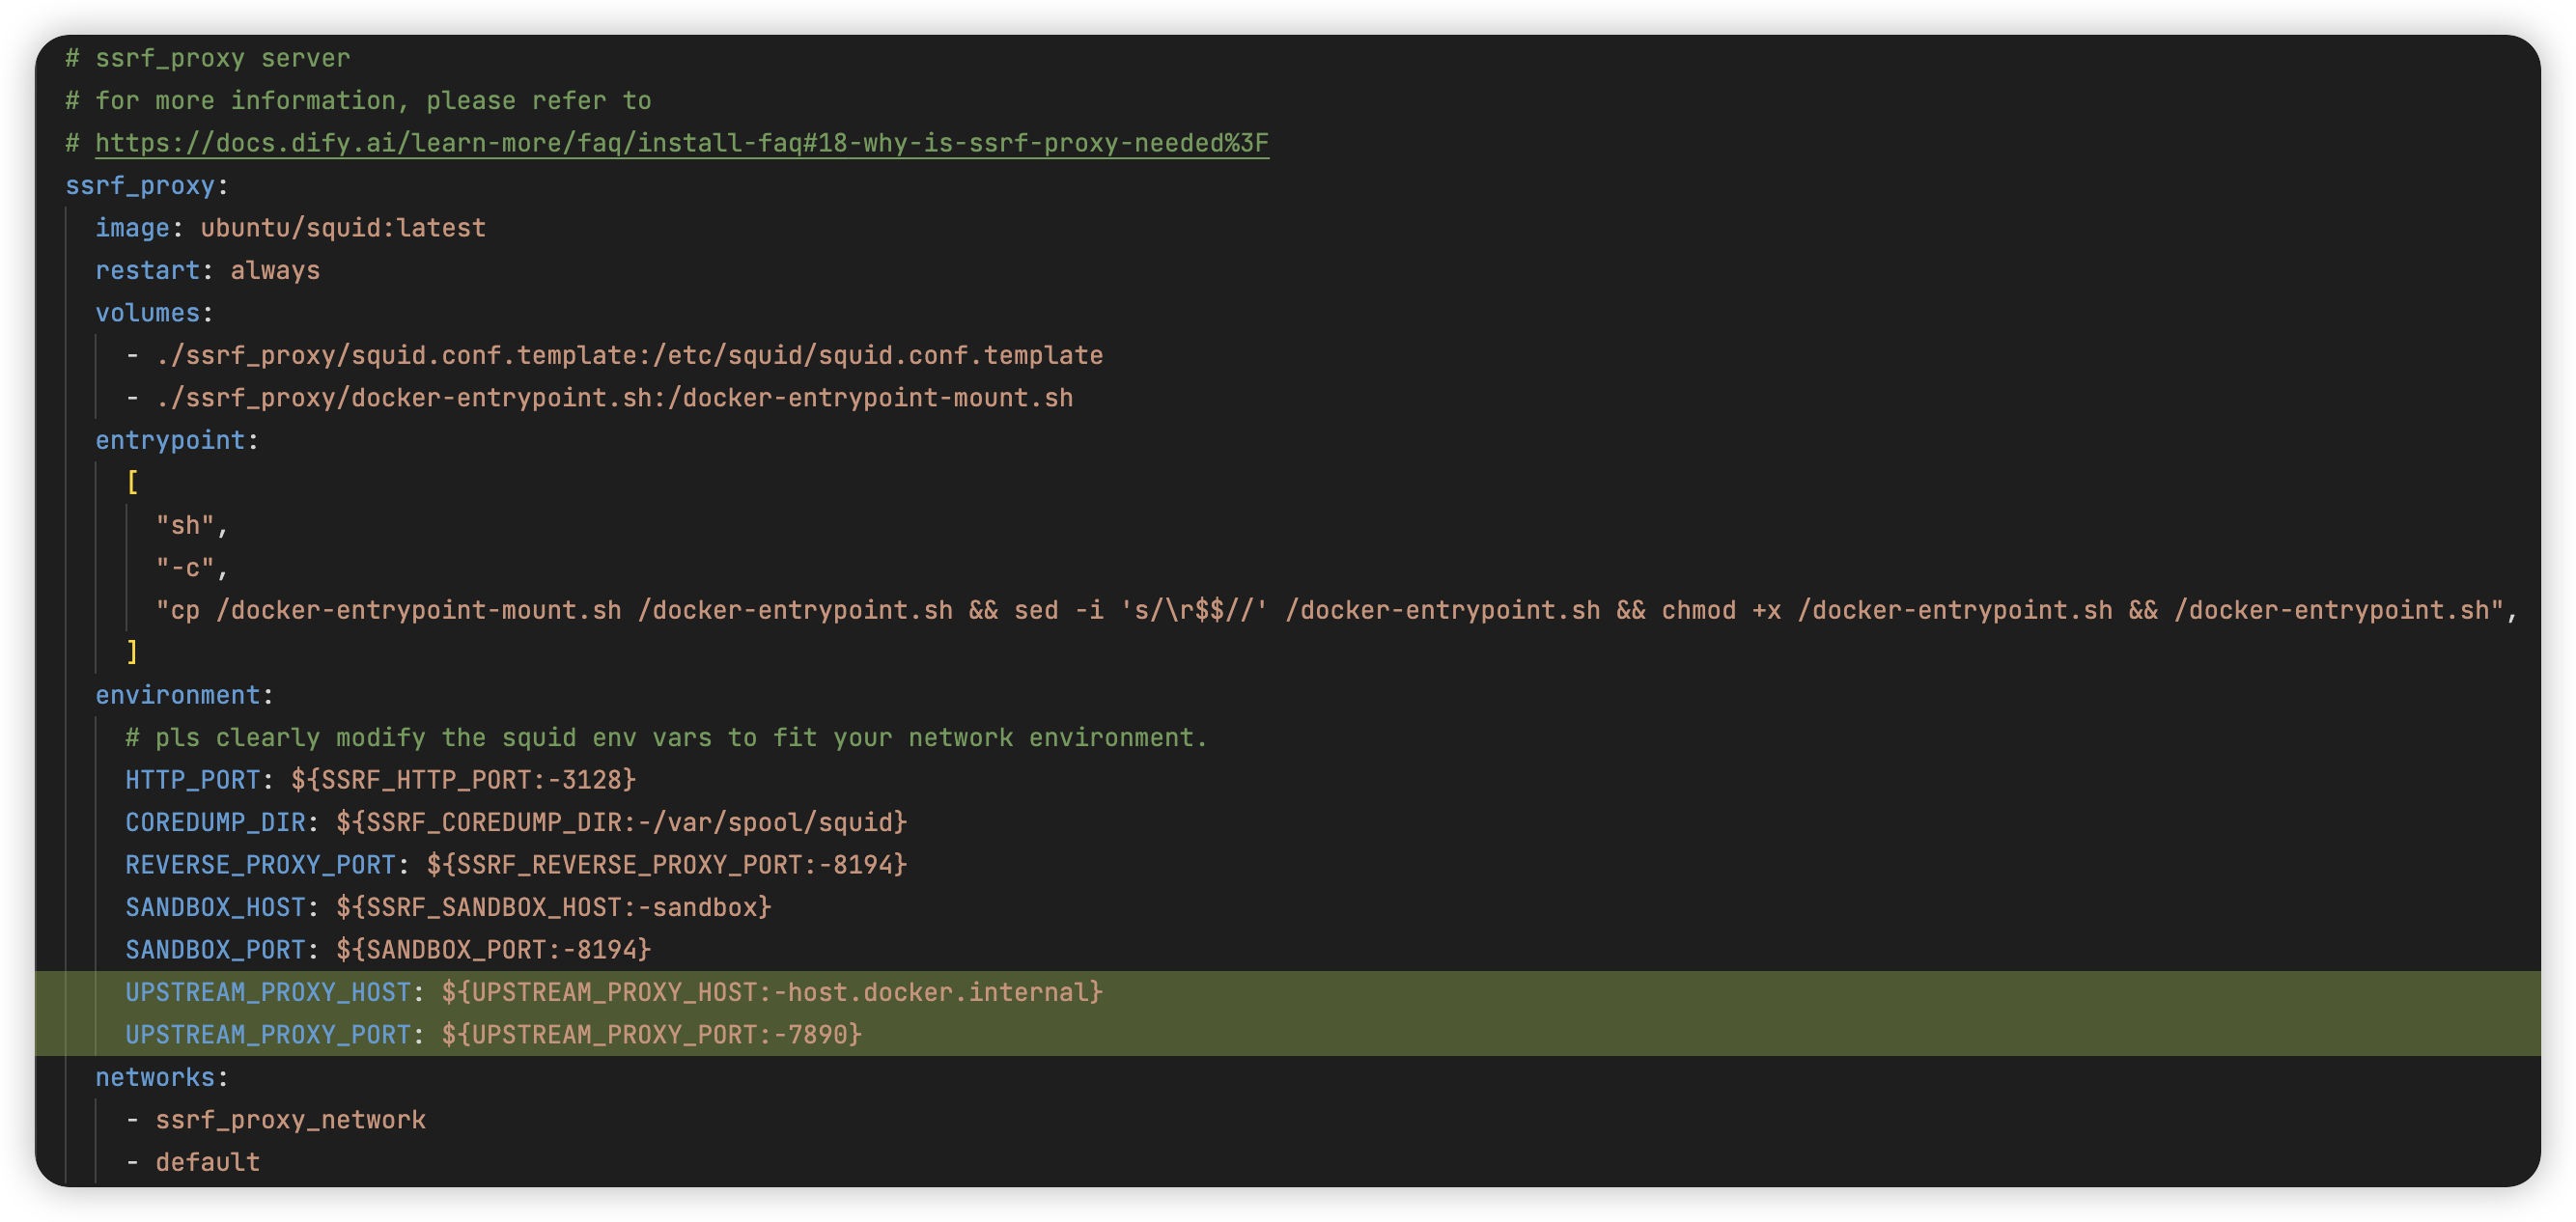Click the image key in ssrf_proxy
Image resolution: width=2576 pixels, height=1222 pixels.
[132, 228]
